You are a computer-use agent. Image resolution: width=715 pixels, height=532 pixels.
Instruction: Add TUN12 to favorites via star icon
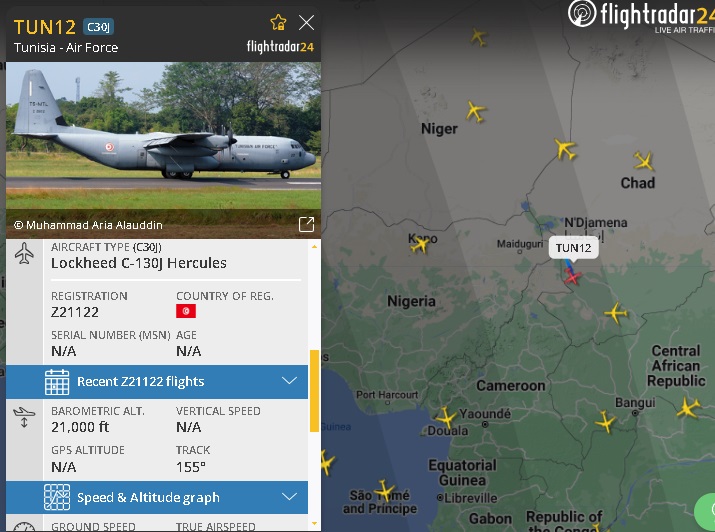pos(278,22)
